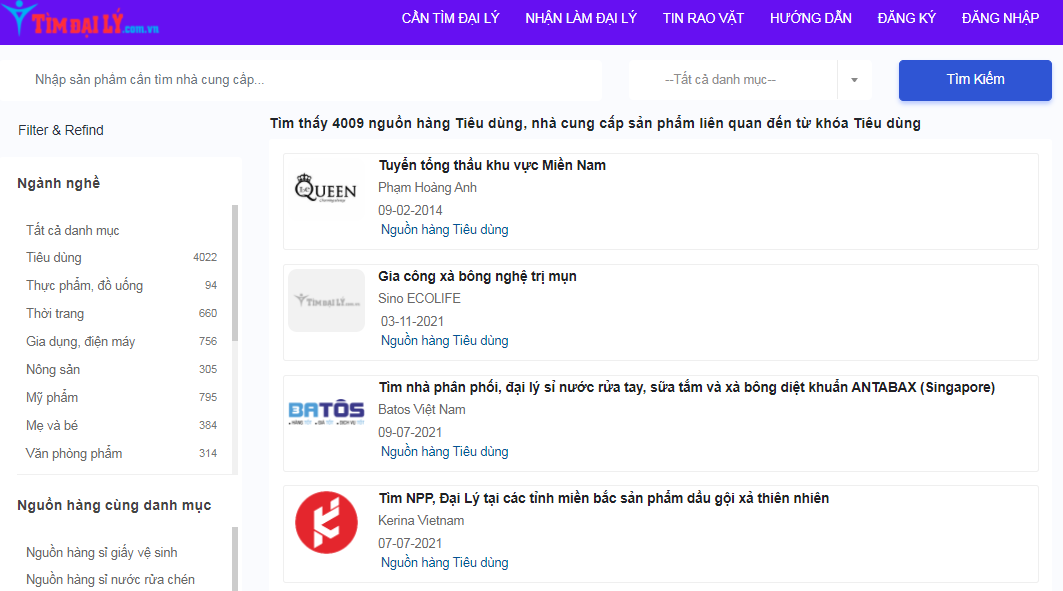Viewport: 1063px width, 591px height.
Task: Click the 'Ngành nghề' heading
Action: [x=58, y=183]
